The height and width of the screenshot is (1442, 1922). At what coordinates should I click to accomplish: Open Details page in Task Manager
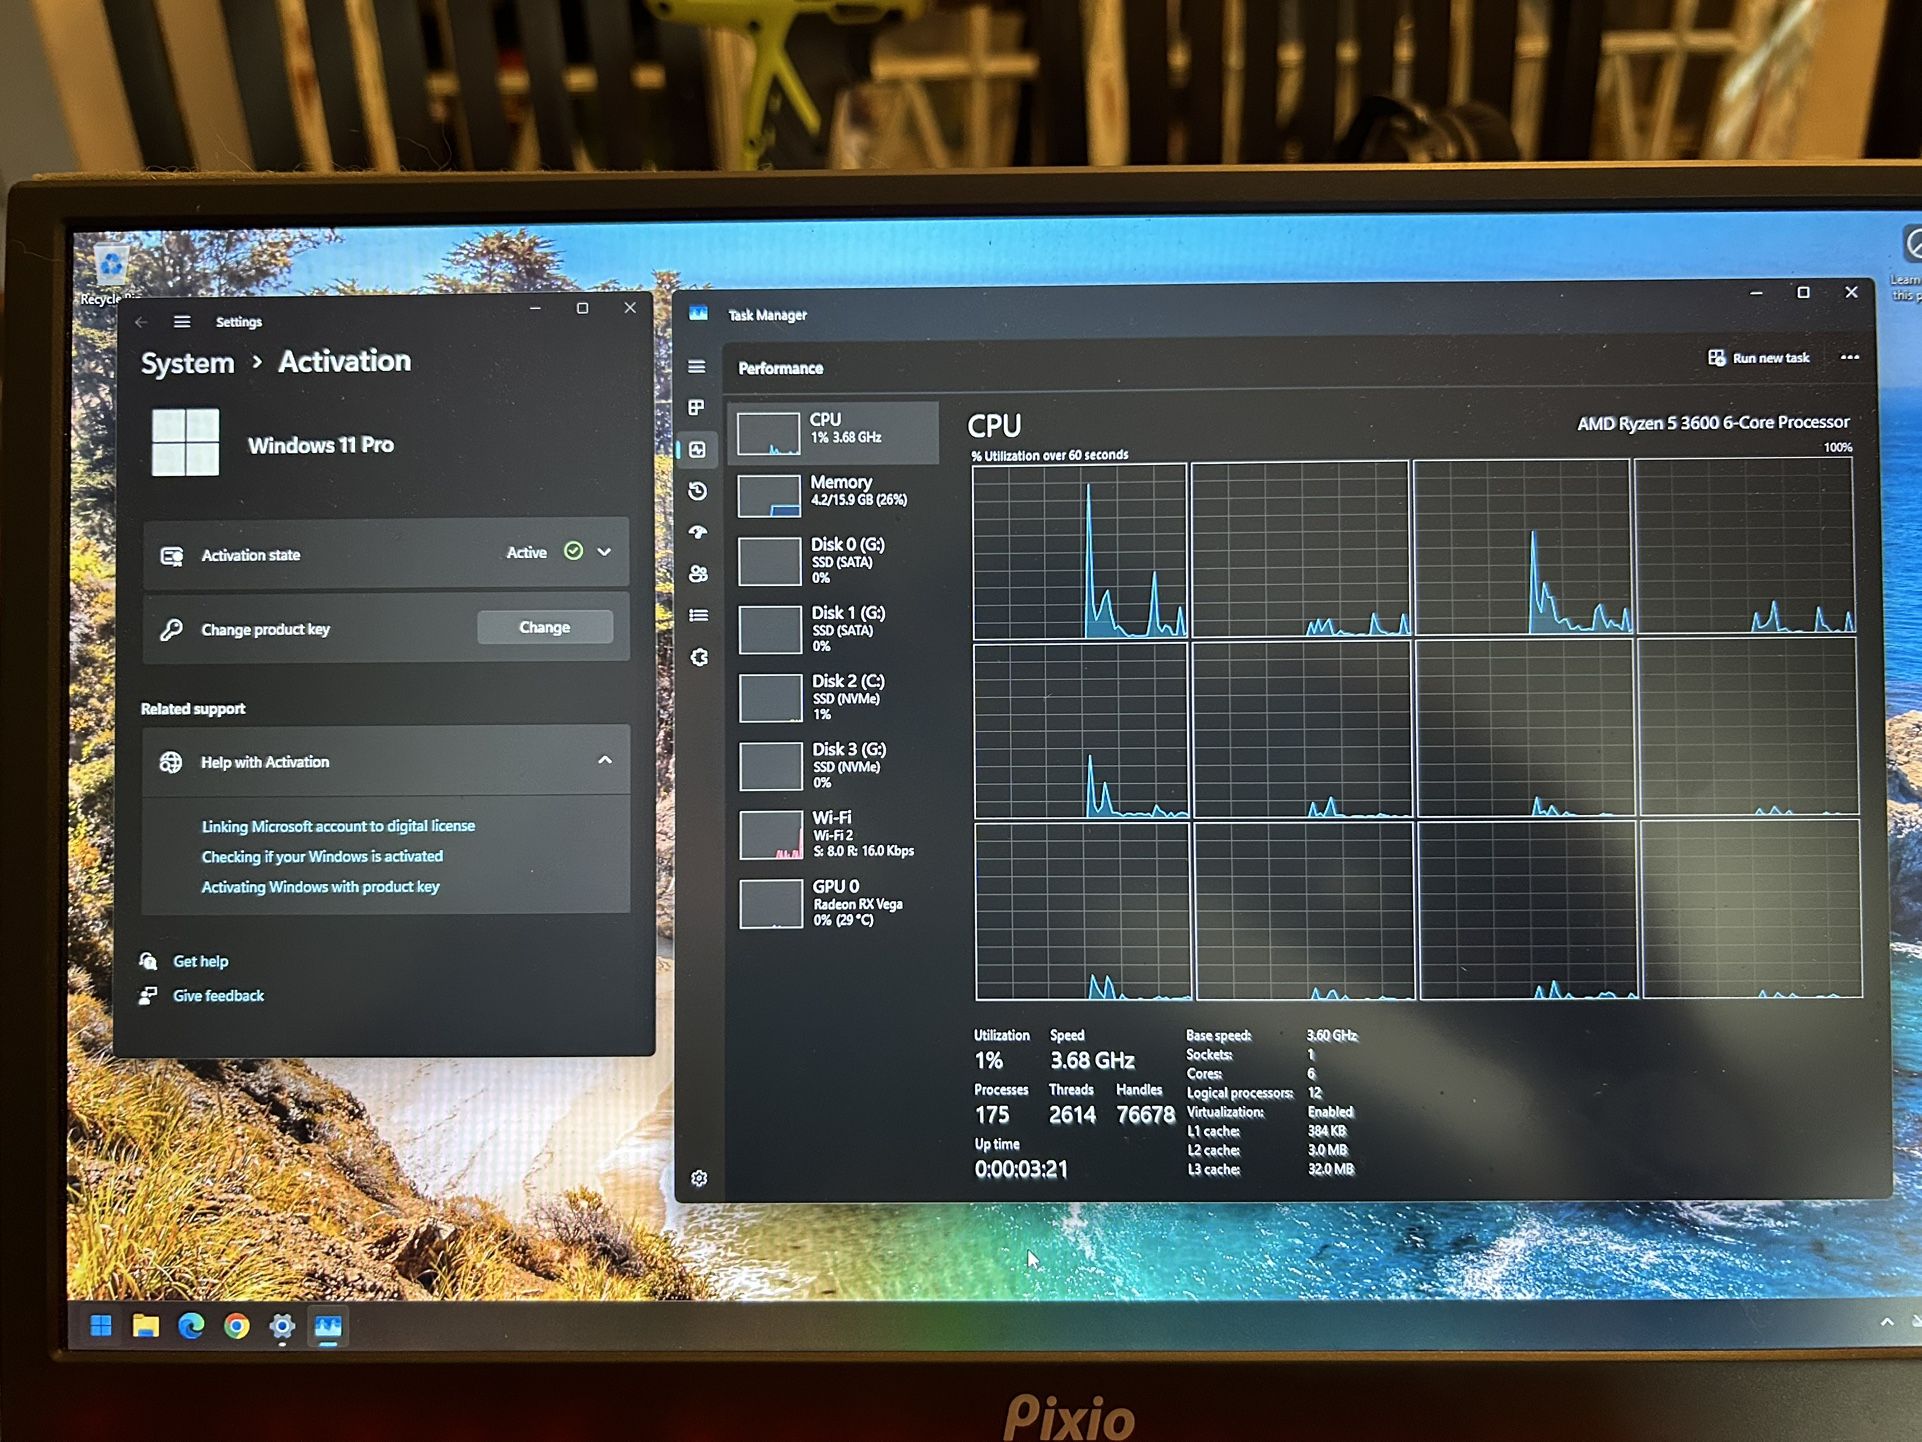(699, 615)
